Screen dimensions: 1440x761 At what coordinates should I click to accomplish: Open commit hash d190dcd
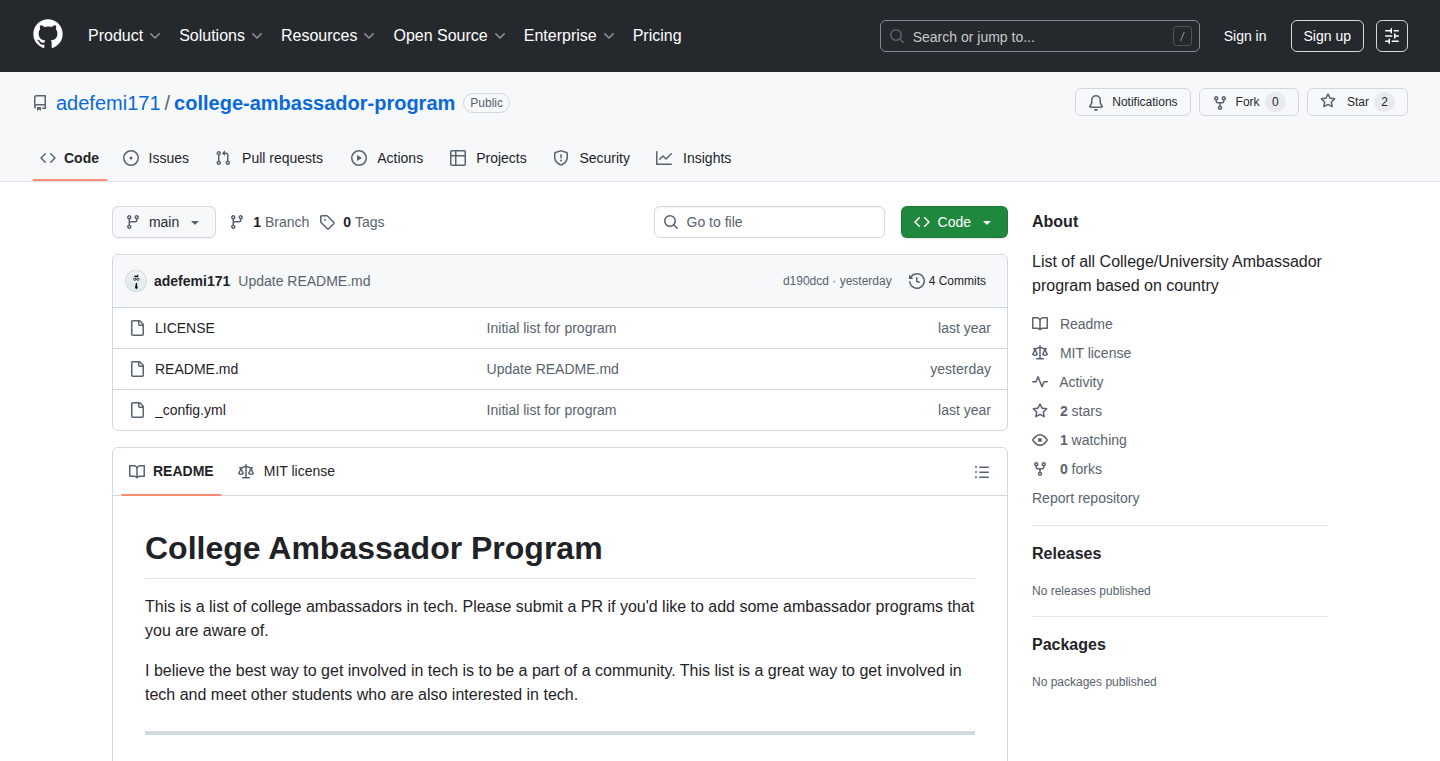(806, 281)
